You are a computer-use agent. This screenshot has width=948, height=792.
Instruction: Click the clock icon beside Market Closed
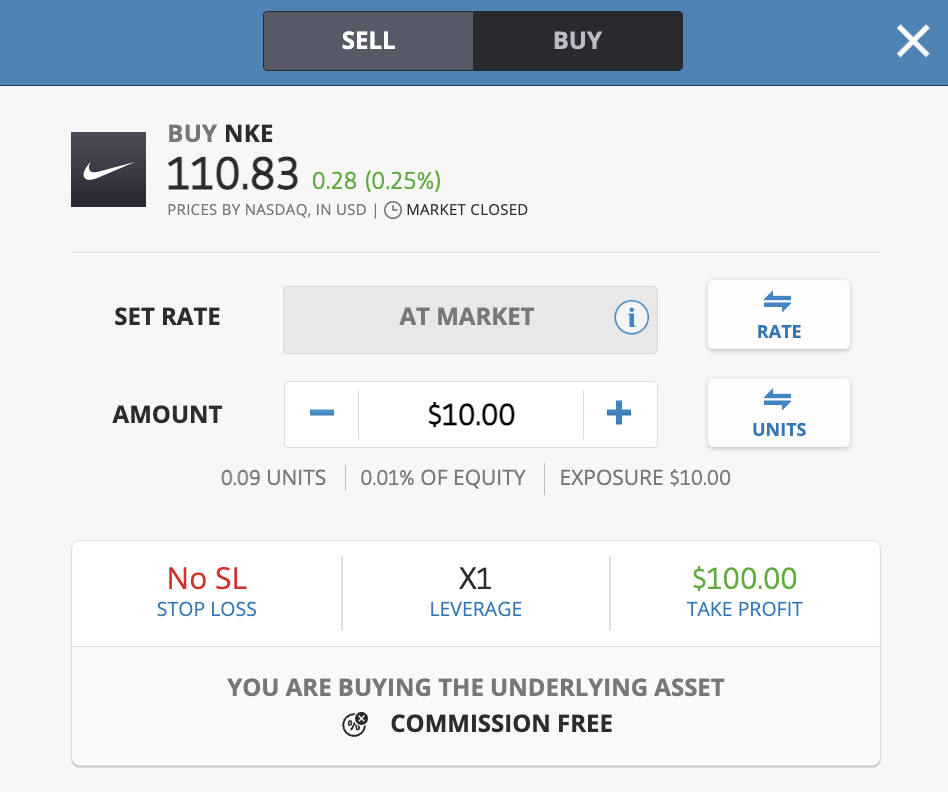pos(393,210)
